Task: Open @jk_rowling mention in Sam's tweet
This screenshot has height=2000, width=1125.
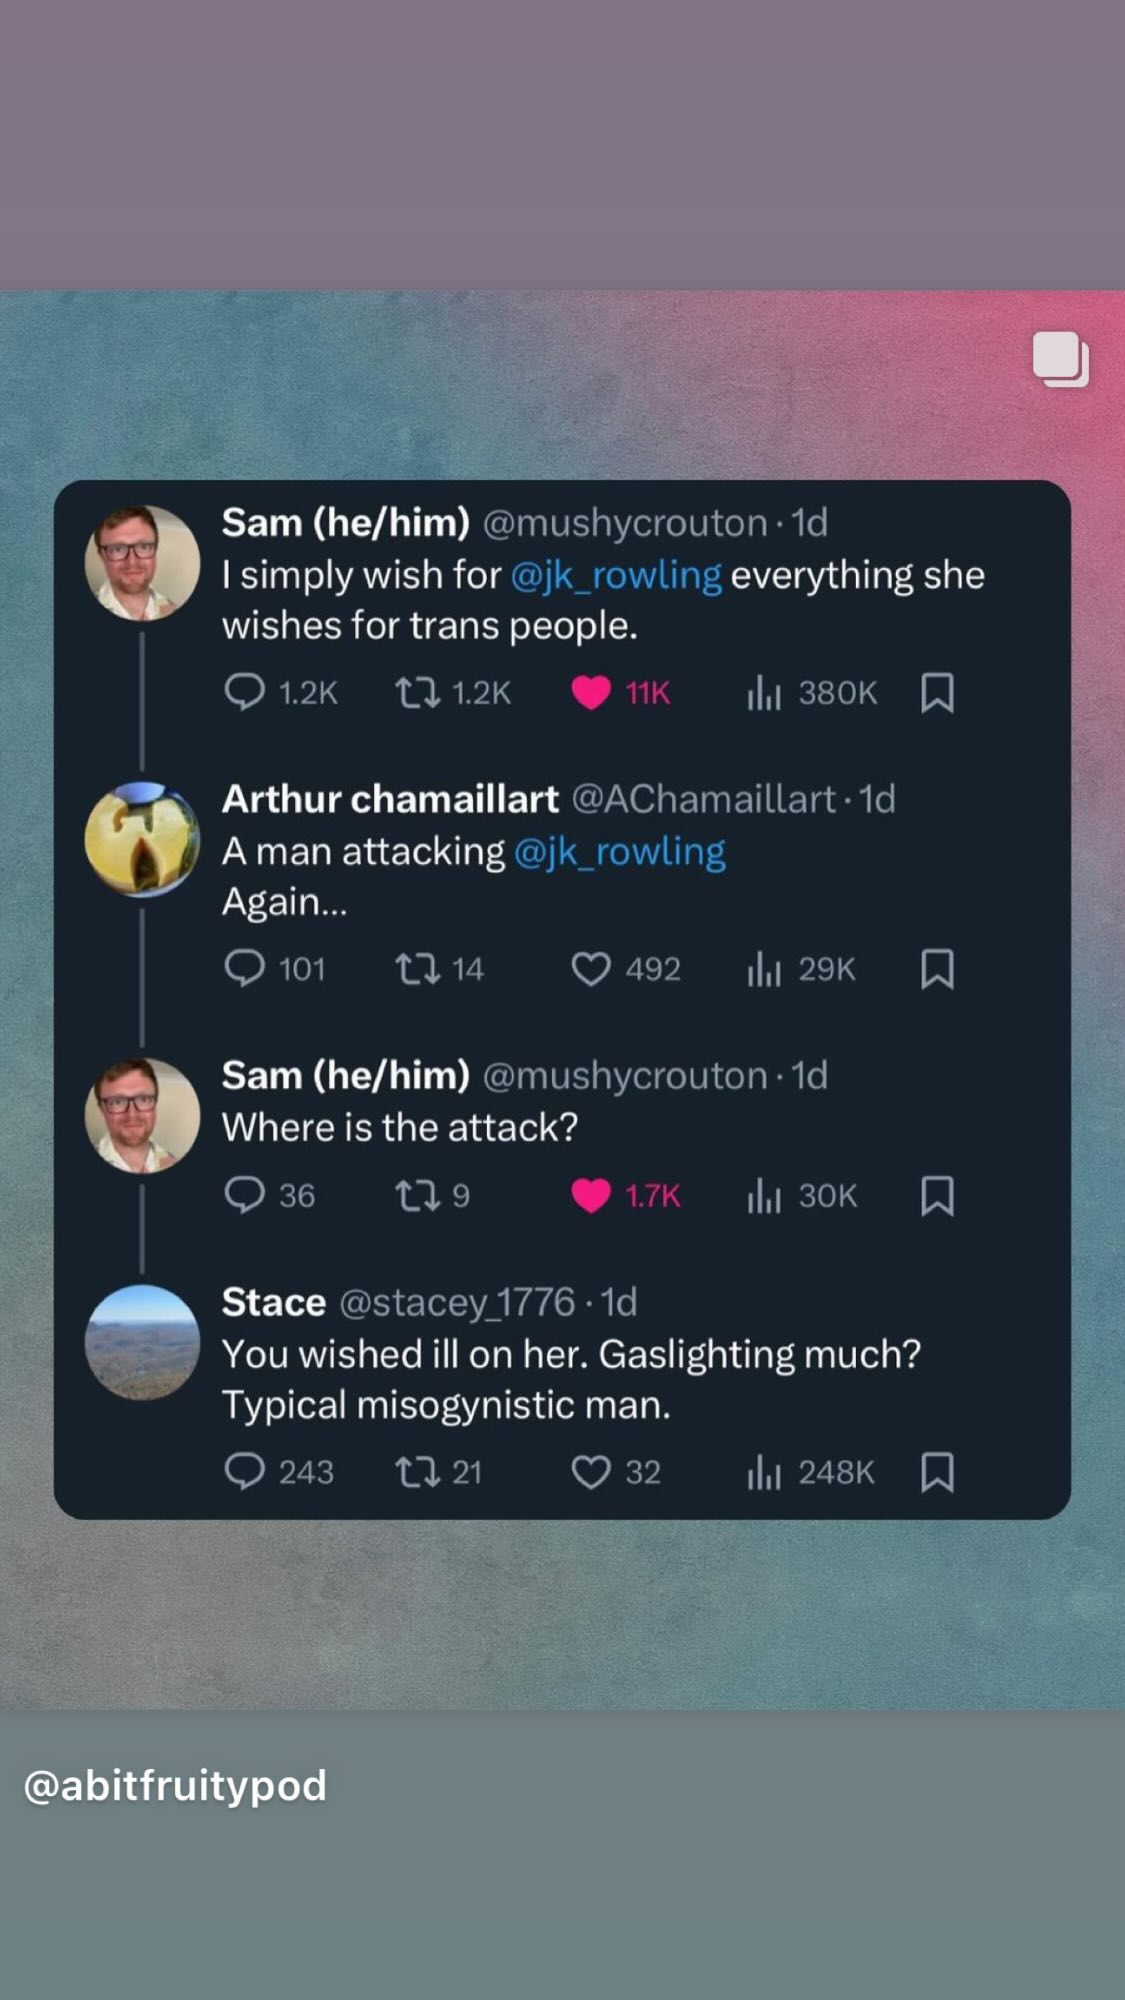Action: pyautogui.click(x=616, y=575)
